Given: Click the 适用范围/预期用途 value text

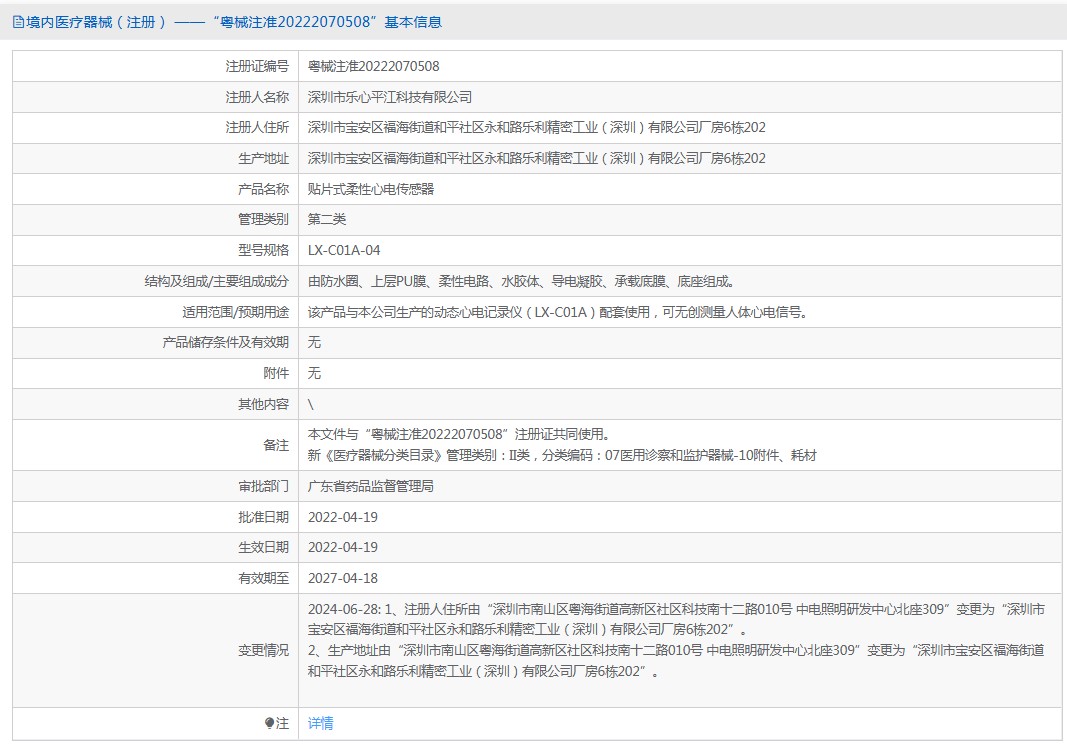Looking at the screenshot, I should pyautogui.click(x=557, y=312).
